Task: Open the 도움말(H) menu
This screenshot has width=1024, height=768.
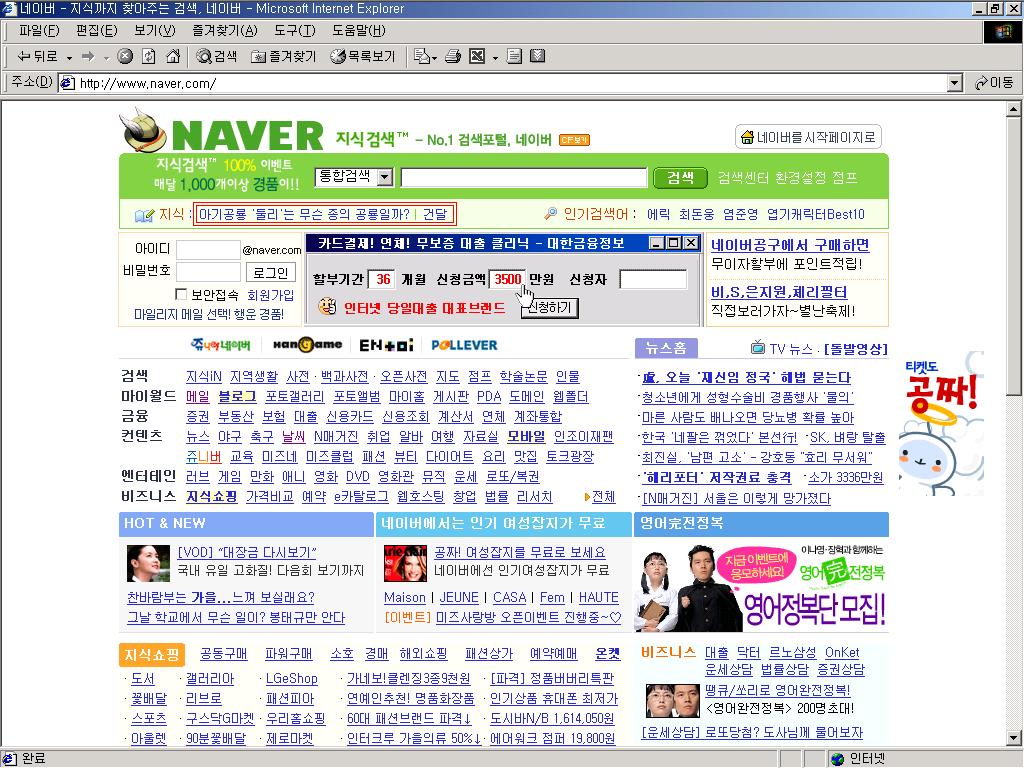Action: pos(359,31)
